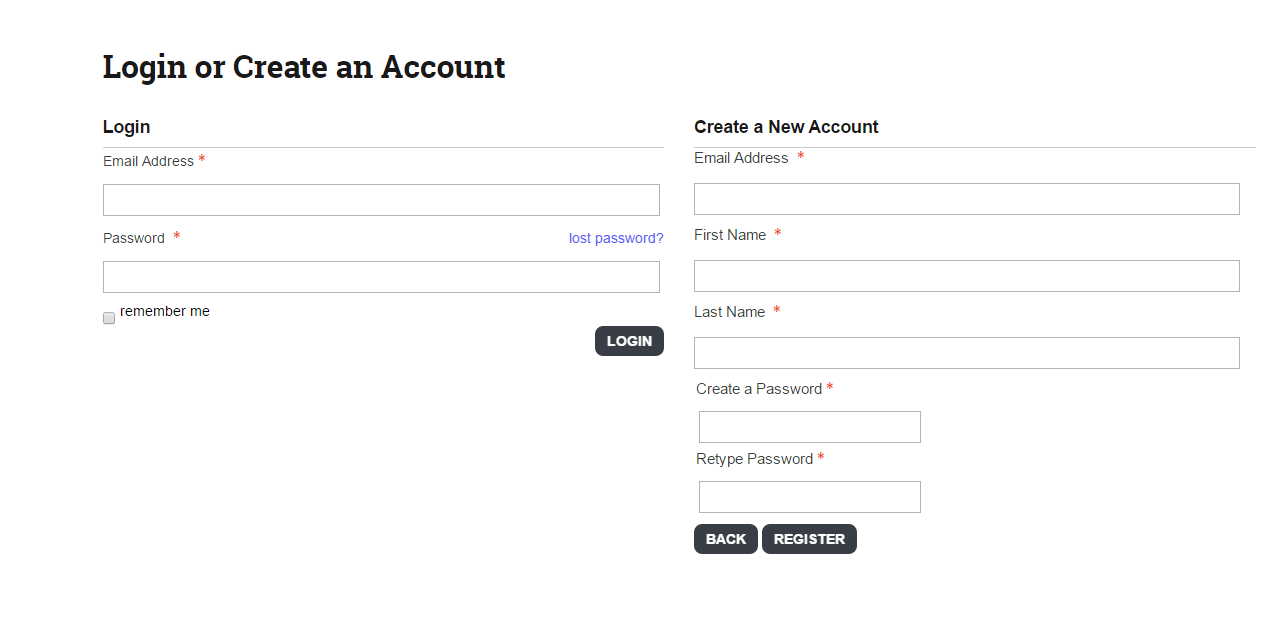Click the Last Name input box

click(x=966, y=352)
